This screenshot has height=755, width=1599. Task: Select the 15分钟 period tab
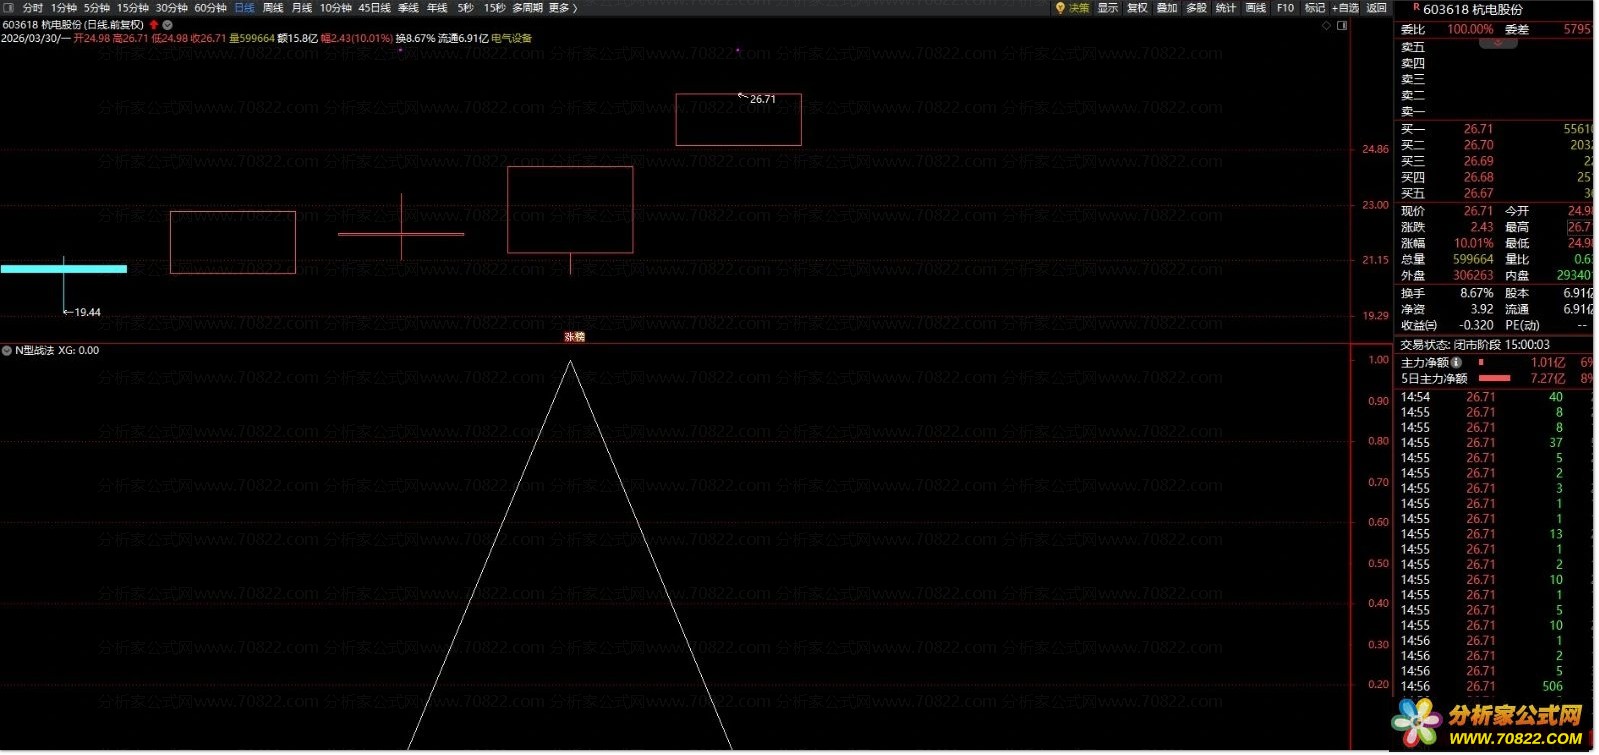[133, 8]
